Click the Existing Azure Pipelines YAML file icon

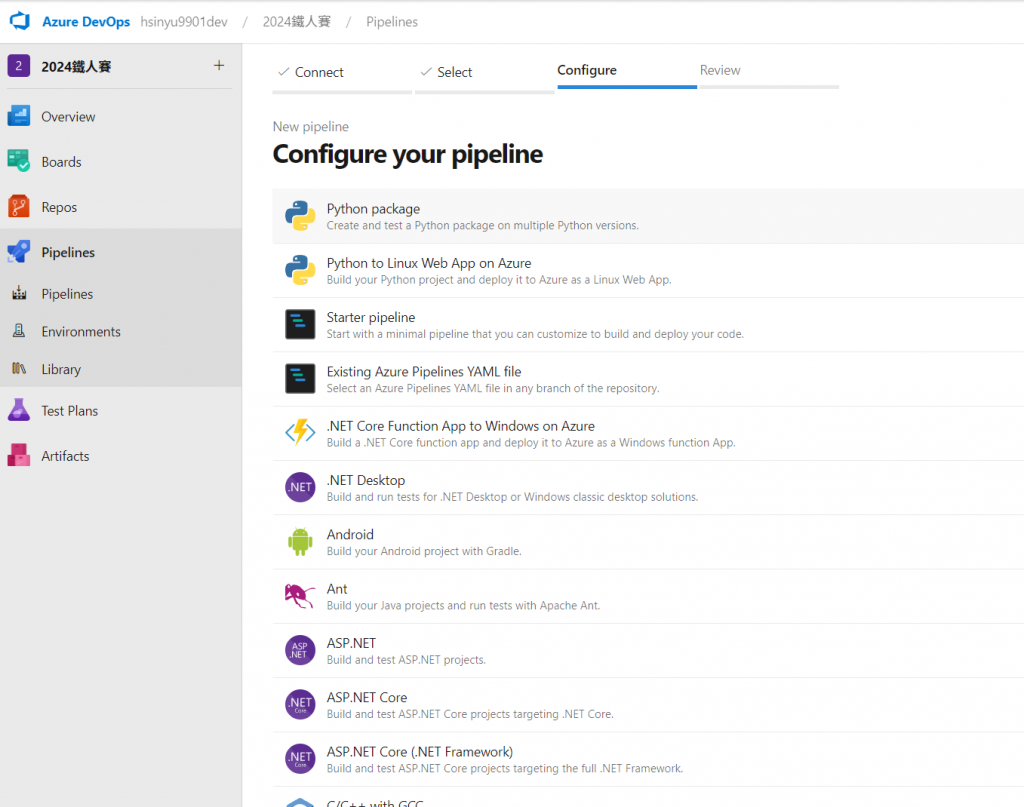click(x=300, y=379)
